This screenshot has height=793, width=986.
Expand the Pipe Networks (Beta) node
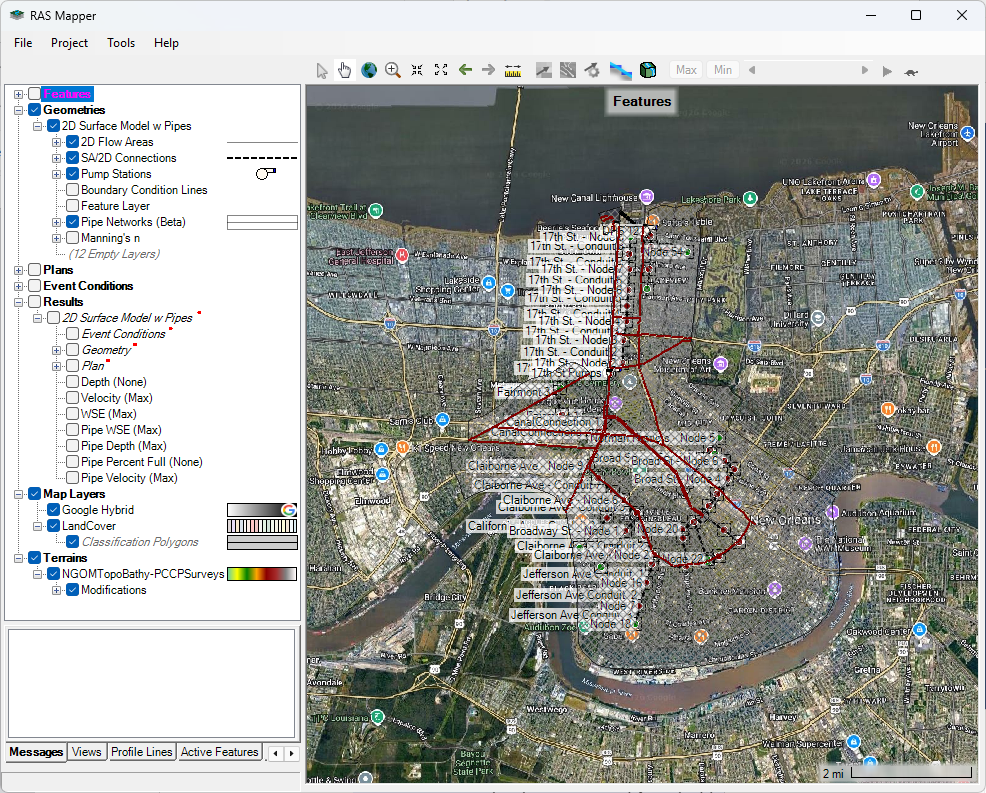click(x=56, y=222)
